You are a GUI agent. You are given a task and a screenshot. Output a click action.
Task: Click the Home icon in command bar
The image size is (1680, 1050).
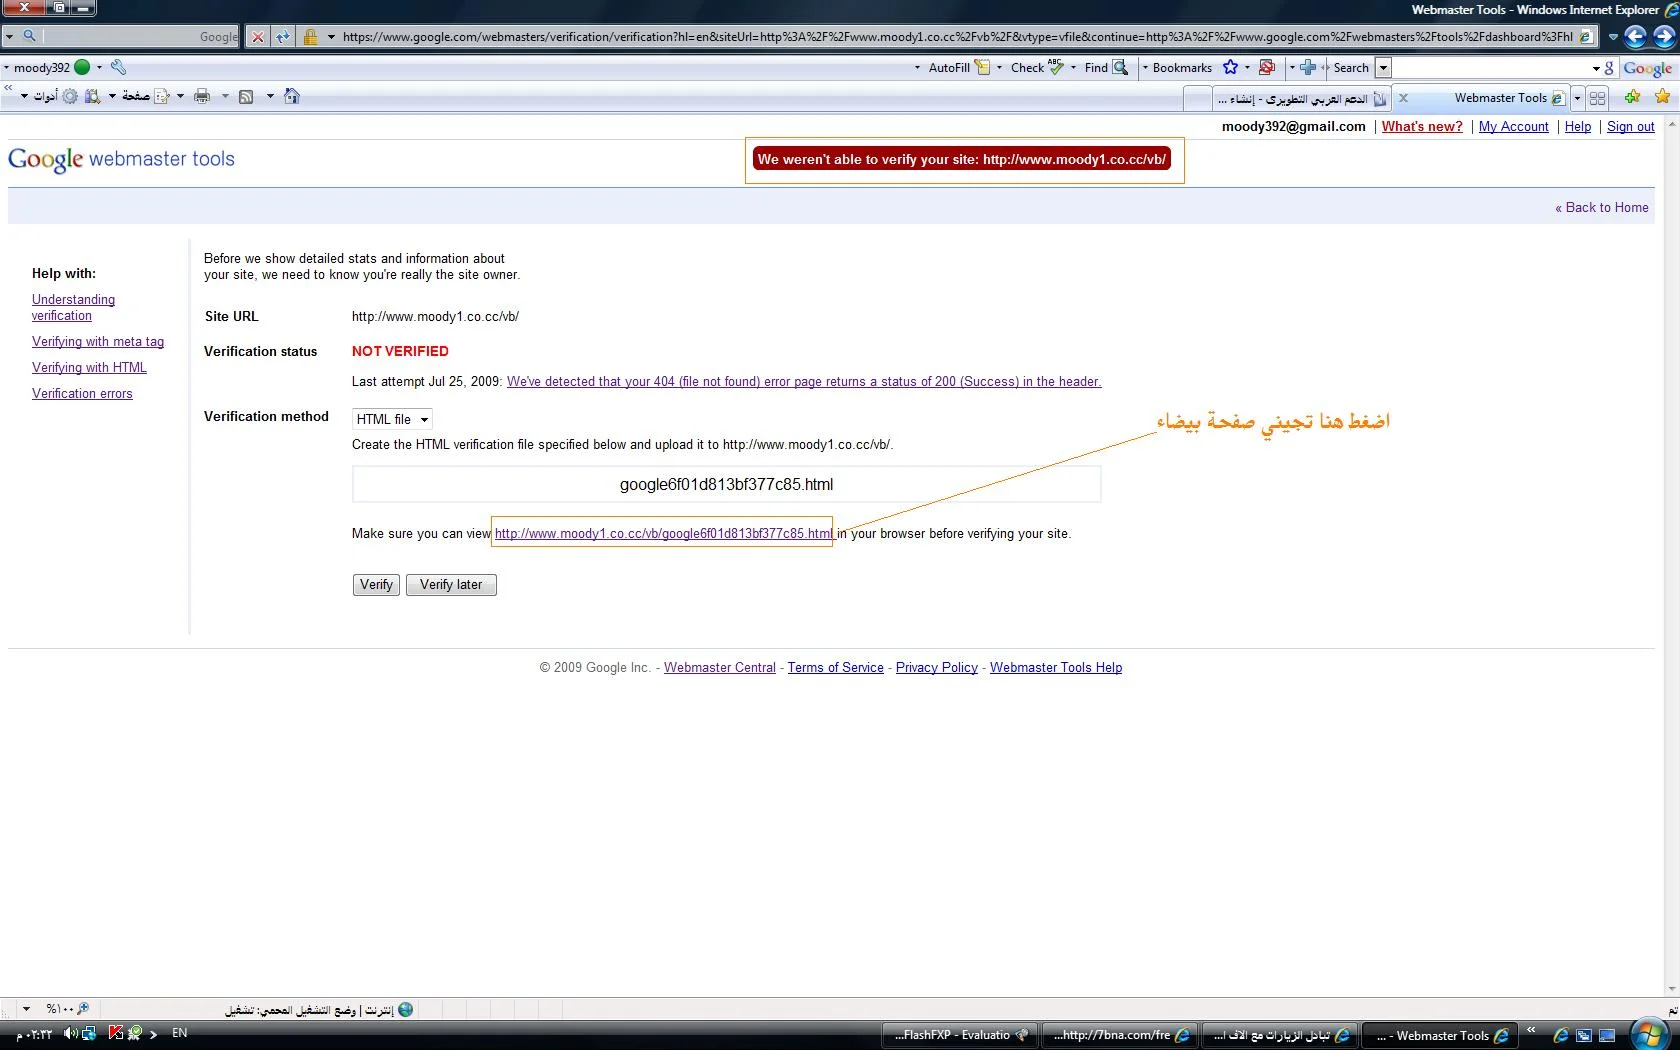click(x=292, y=97)
